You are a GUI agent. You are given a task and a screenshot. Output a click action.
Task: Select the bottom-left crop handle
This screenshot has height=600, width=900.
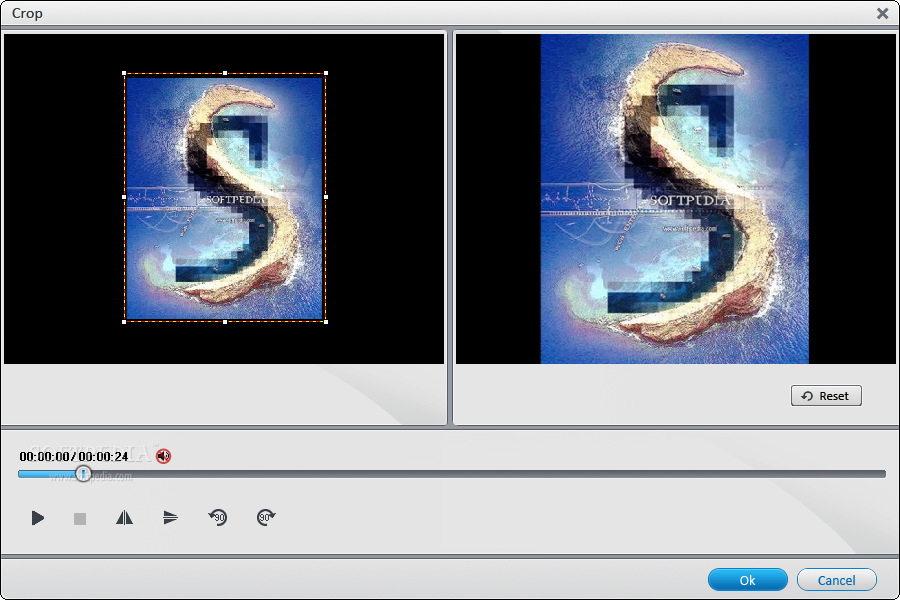tap(125, 322)
